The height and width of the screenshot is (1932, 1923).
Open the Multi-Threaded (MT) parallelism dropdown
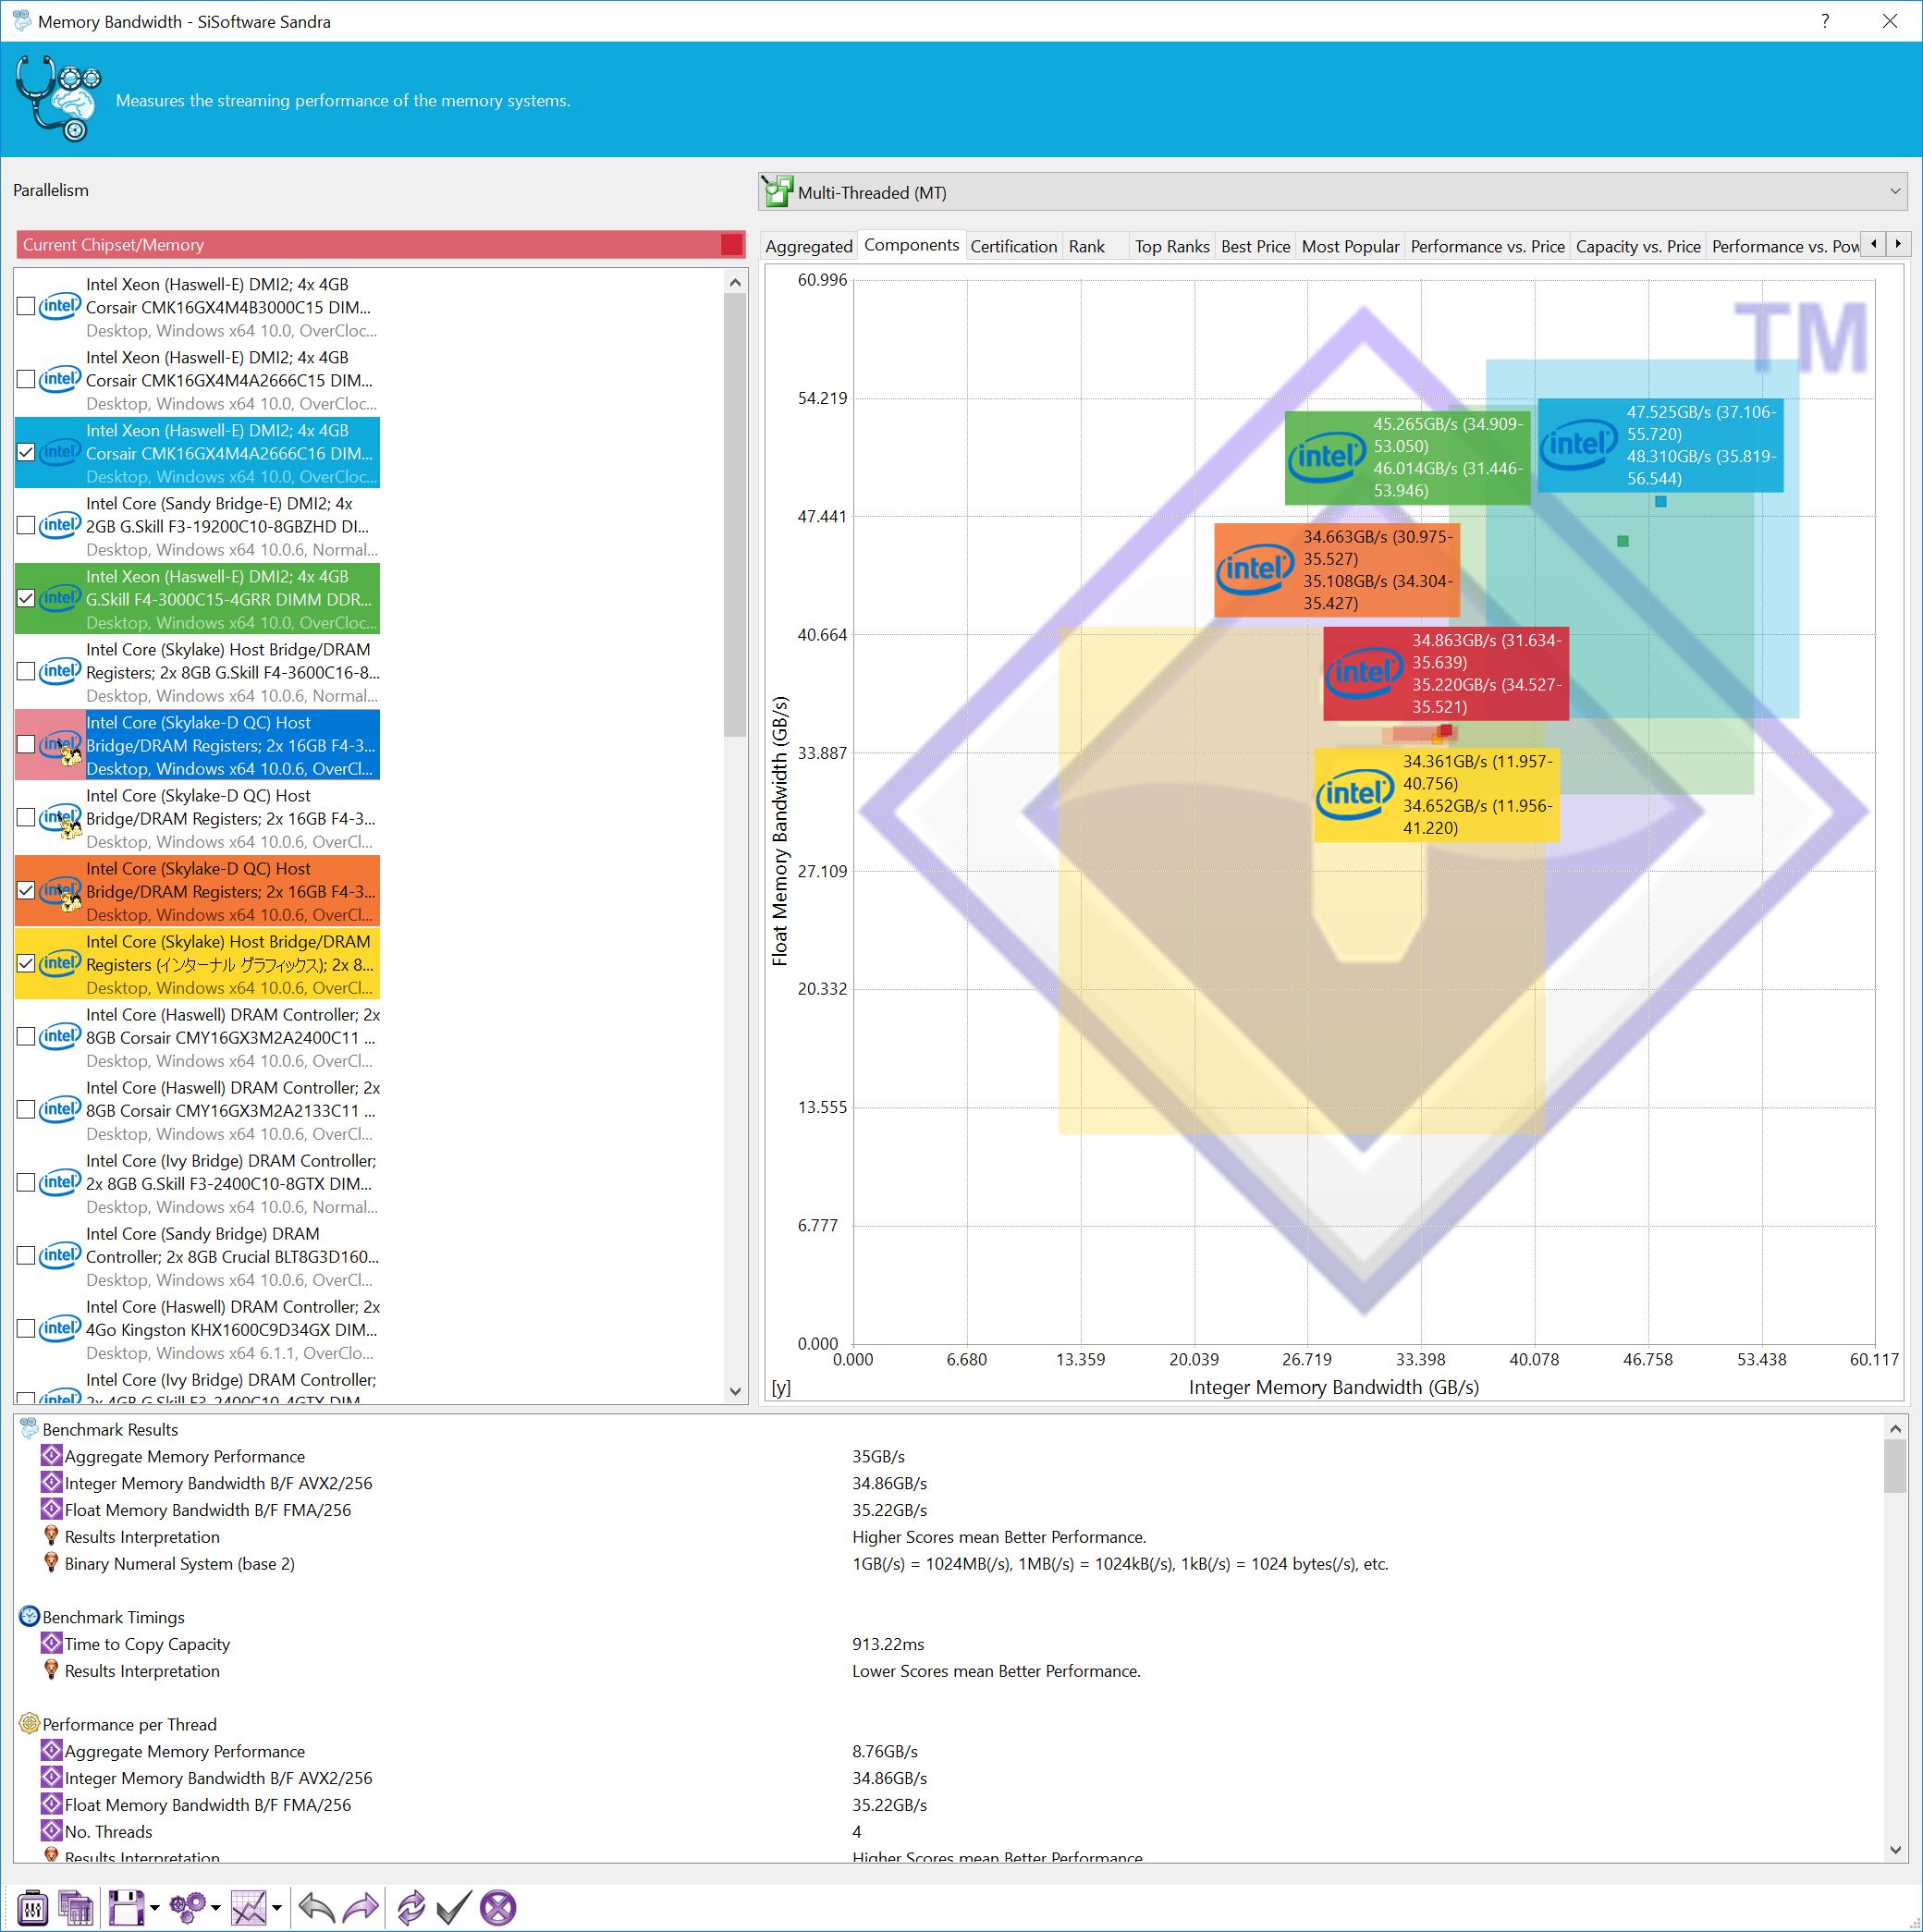click(x=1332, y=192)
